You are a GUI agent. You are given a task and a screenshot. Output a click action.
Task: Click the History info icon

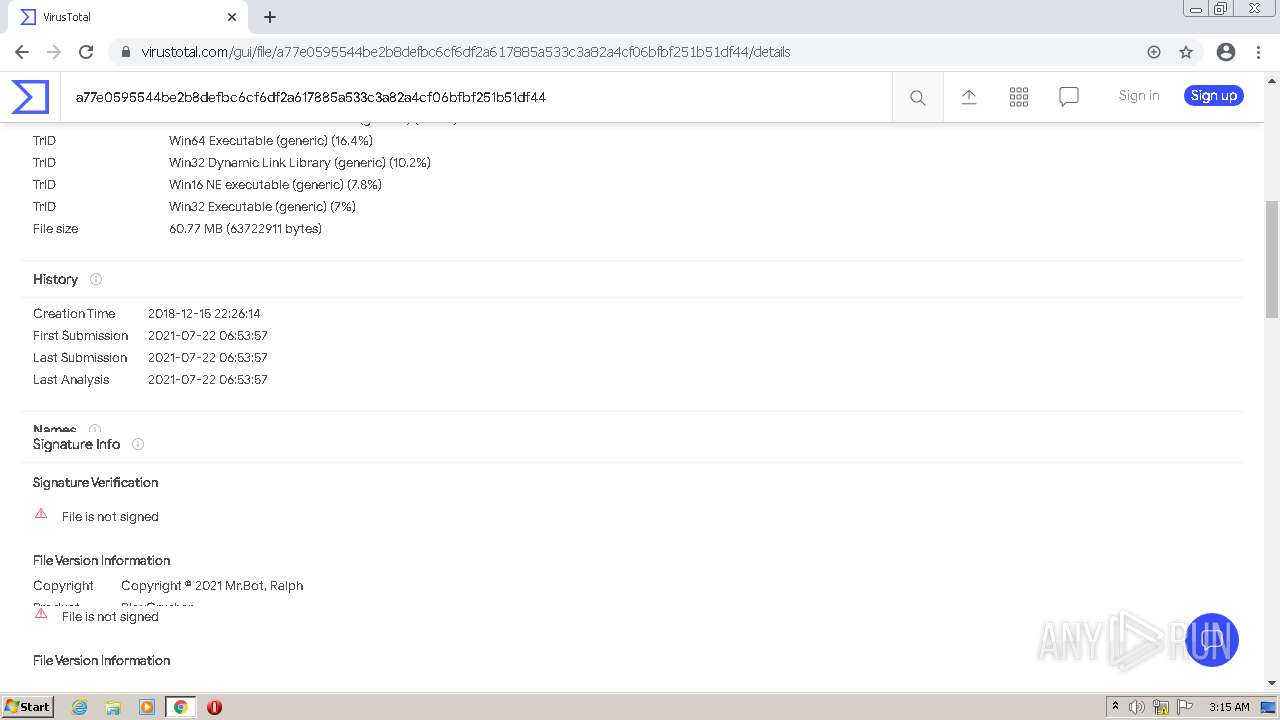pyautogui.click(x=96, y=279)
